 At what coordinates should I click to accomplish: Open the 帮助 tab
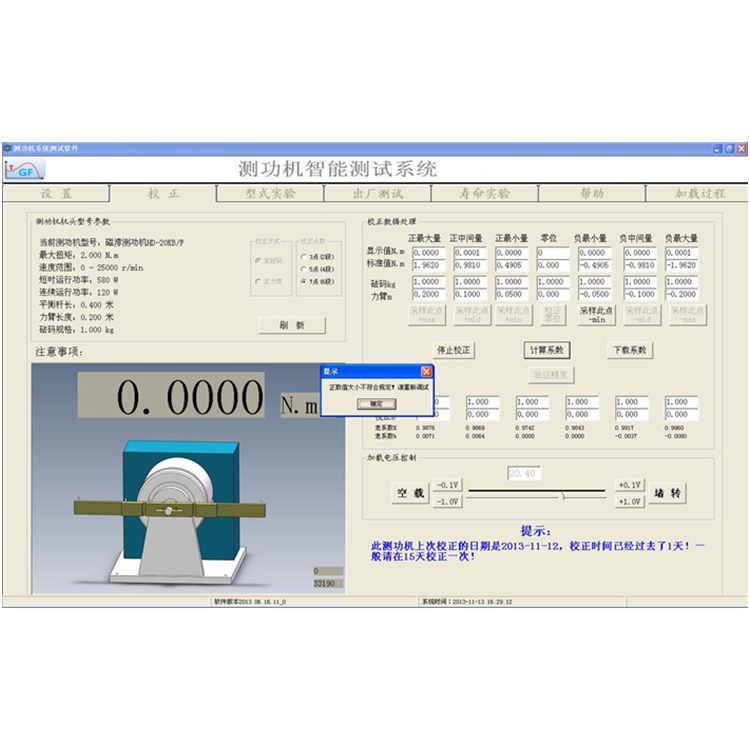click(592, 194)
